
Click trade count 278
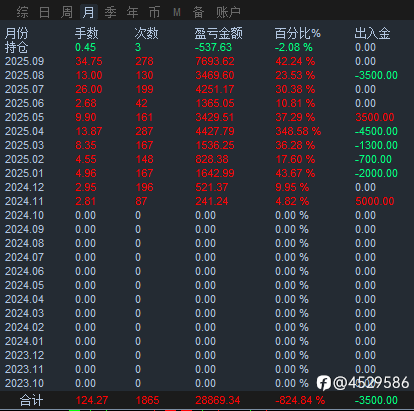pyautogui.click(x=144, y=61)
